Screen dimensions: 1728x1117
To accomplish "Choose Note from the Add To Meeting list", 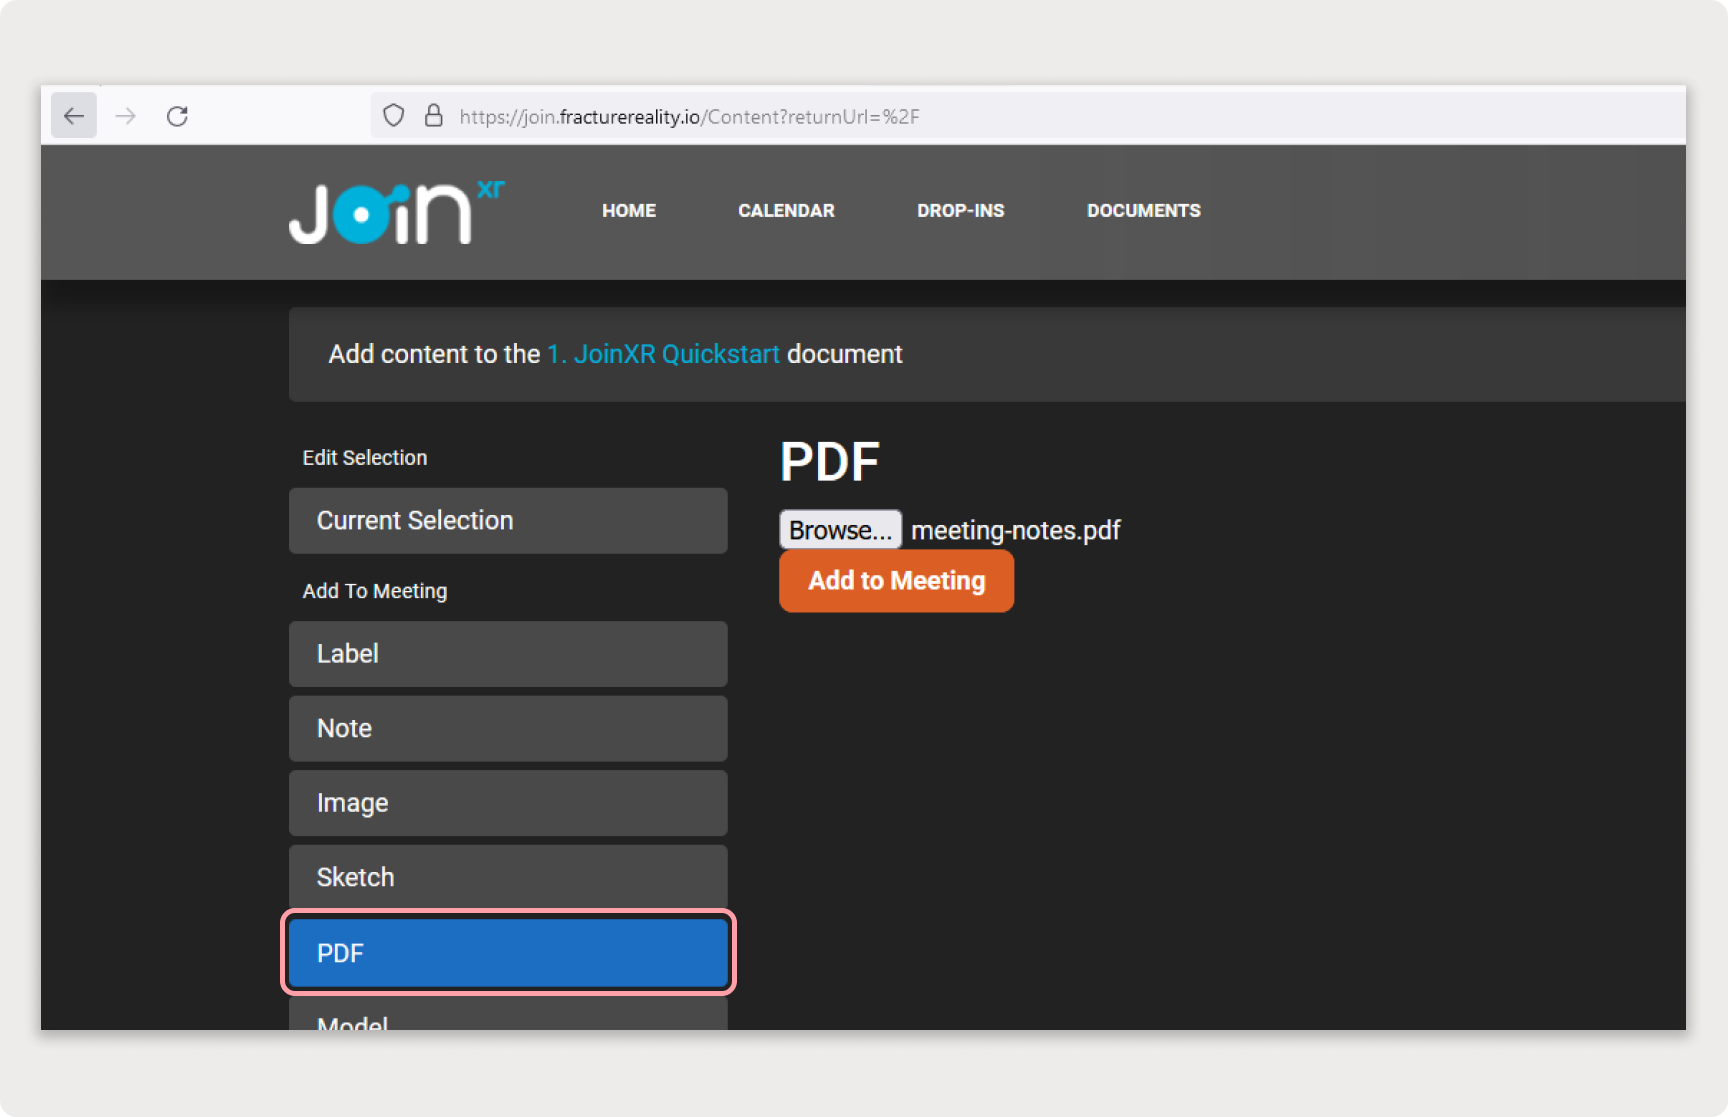I will click(x=507, y=728).
